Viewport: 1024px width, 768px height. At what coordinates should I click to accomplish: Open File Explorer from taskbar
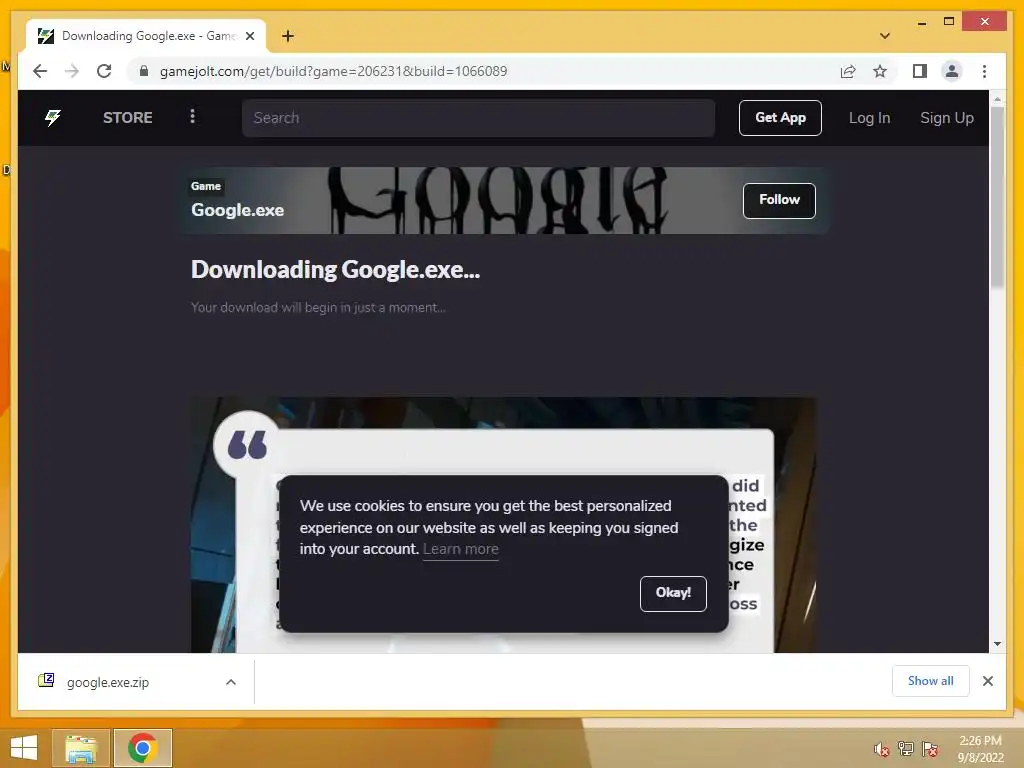(x=80, y=748)
